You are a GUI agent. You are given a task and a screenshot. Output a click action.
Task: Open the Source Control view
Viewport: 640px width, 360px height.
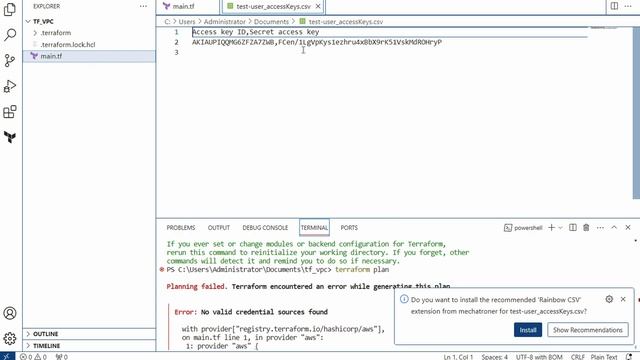[x=10, y=60]
